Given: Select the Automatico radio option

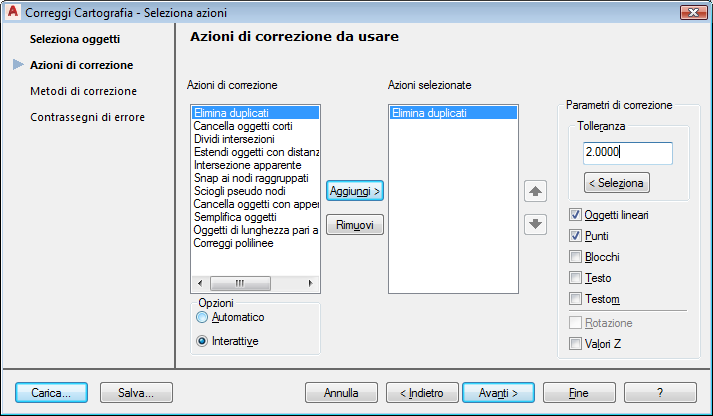Looking at the screenshot, I should tap(202, 317).
